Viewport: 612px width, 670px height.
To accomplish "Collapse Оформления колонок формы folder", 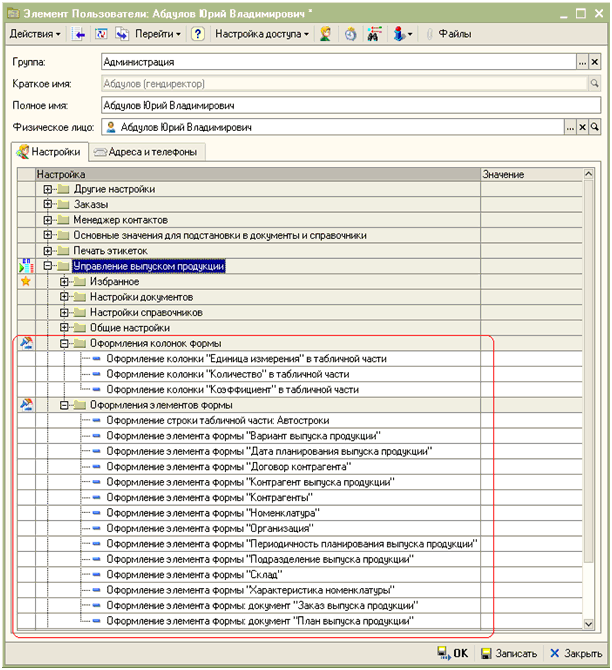I will click(64, 343).
